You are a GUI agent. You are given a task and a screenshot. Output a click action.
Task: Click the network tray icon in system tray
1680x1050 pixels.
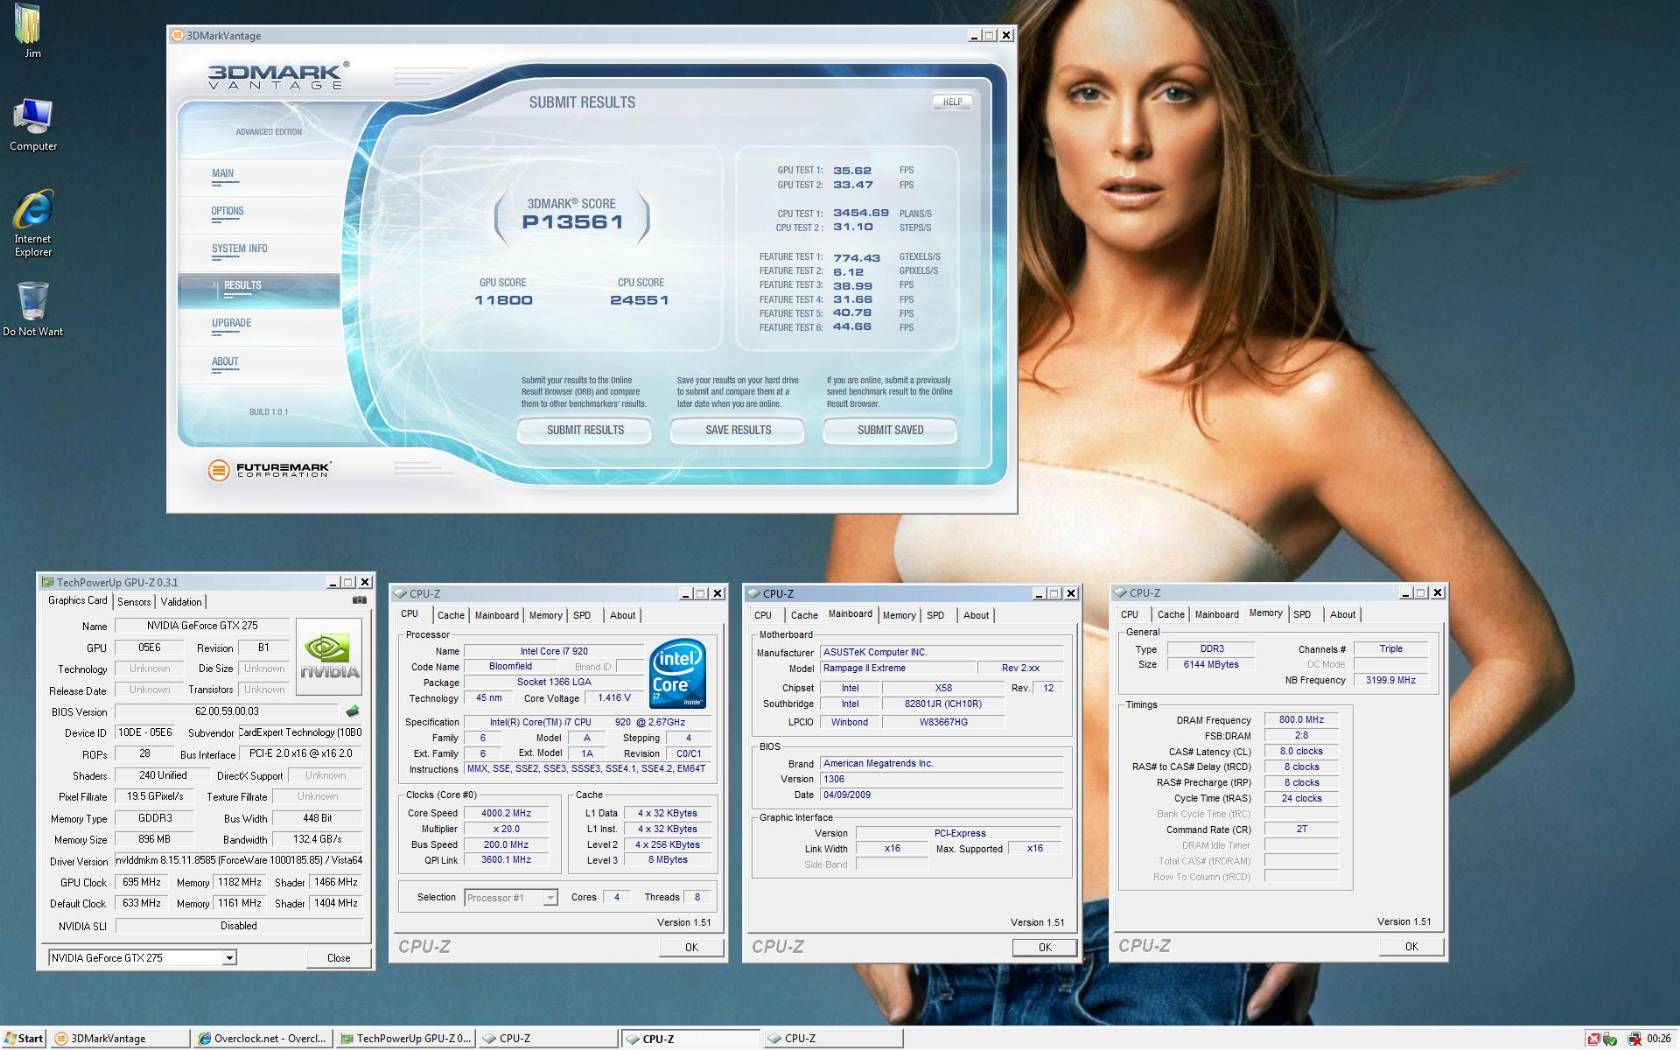coord(1633,1039)
